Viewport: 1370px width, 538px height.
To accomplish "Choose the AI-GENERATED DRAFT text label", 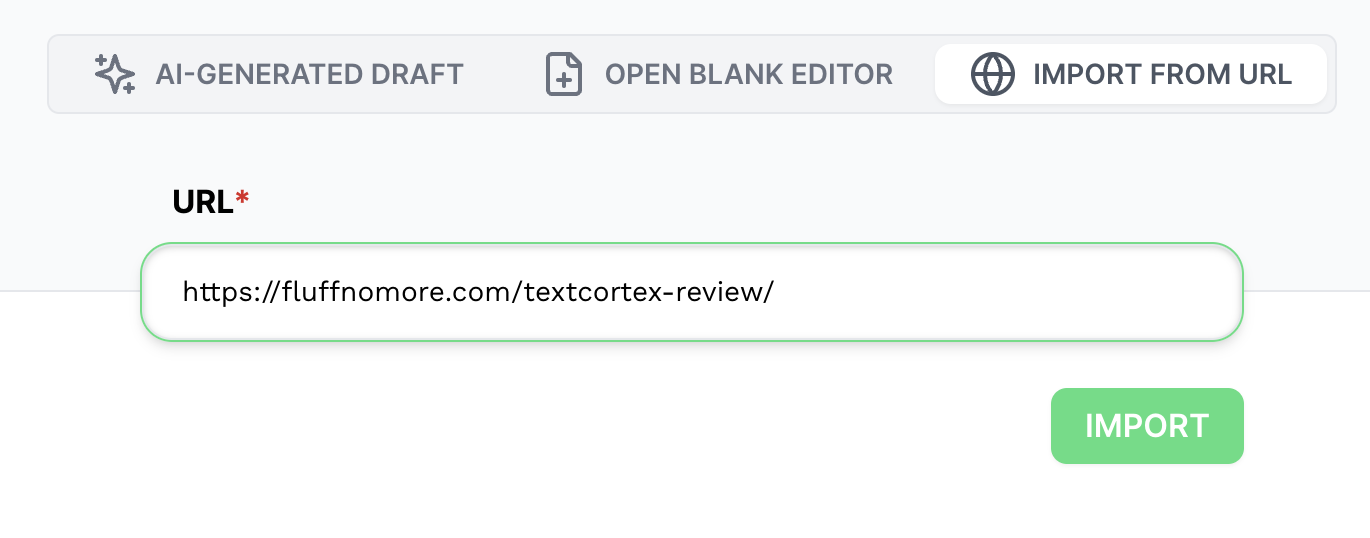I will [x=309, y=75].
